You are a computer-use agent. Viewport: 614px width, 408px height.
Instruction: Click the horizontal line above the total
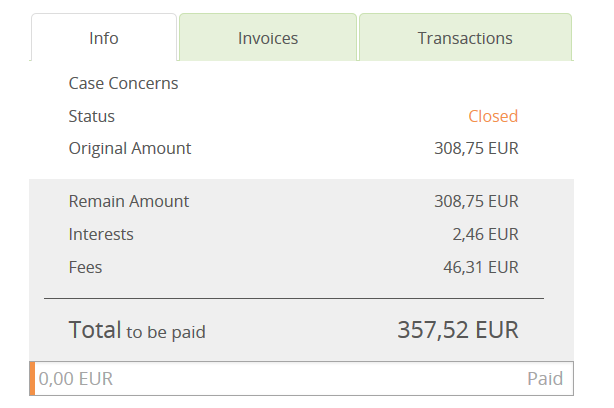(293, 298)
